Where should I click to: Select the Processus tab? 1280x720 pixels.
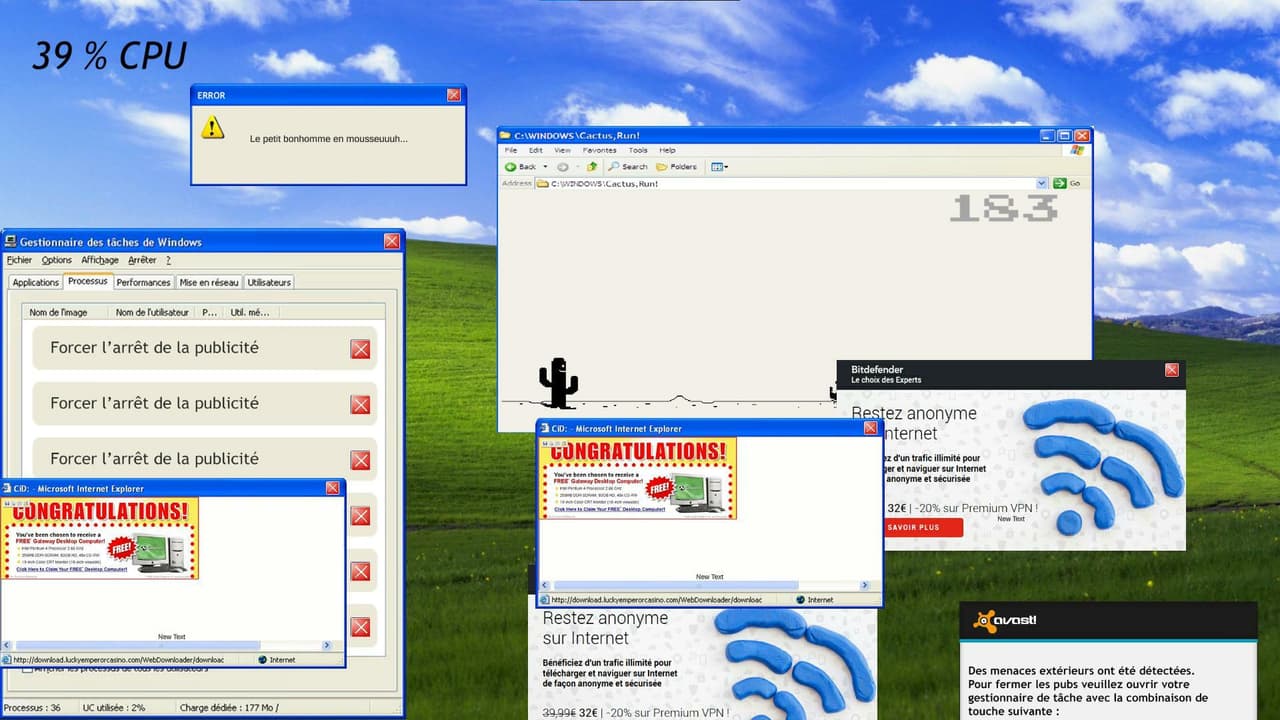(88, 281)
